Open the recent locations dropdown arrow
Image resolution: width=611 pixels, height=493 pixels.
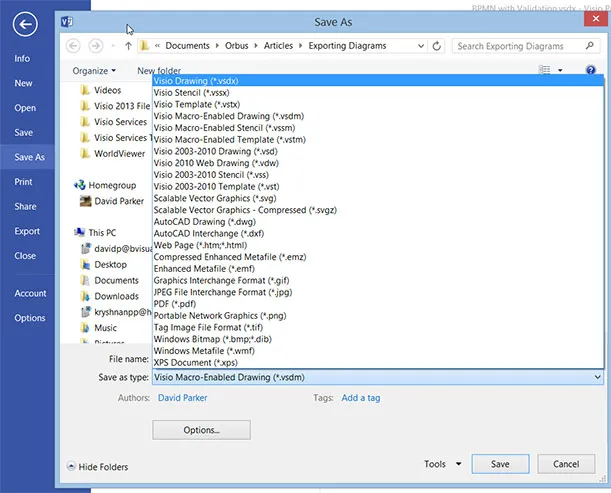113,46
